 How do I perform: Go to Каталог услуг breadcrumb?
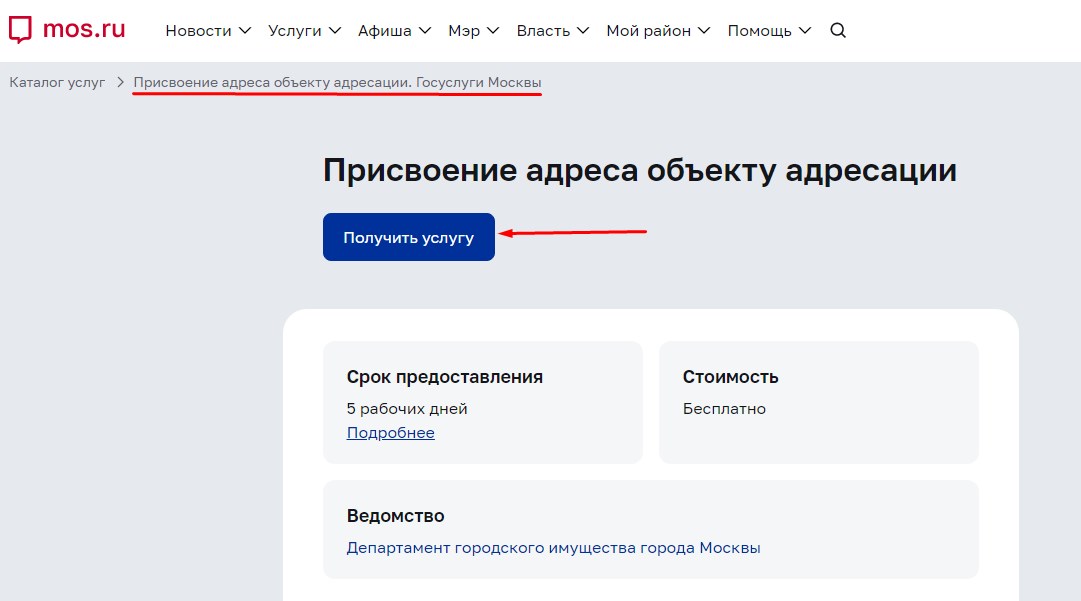57,82
